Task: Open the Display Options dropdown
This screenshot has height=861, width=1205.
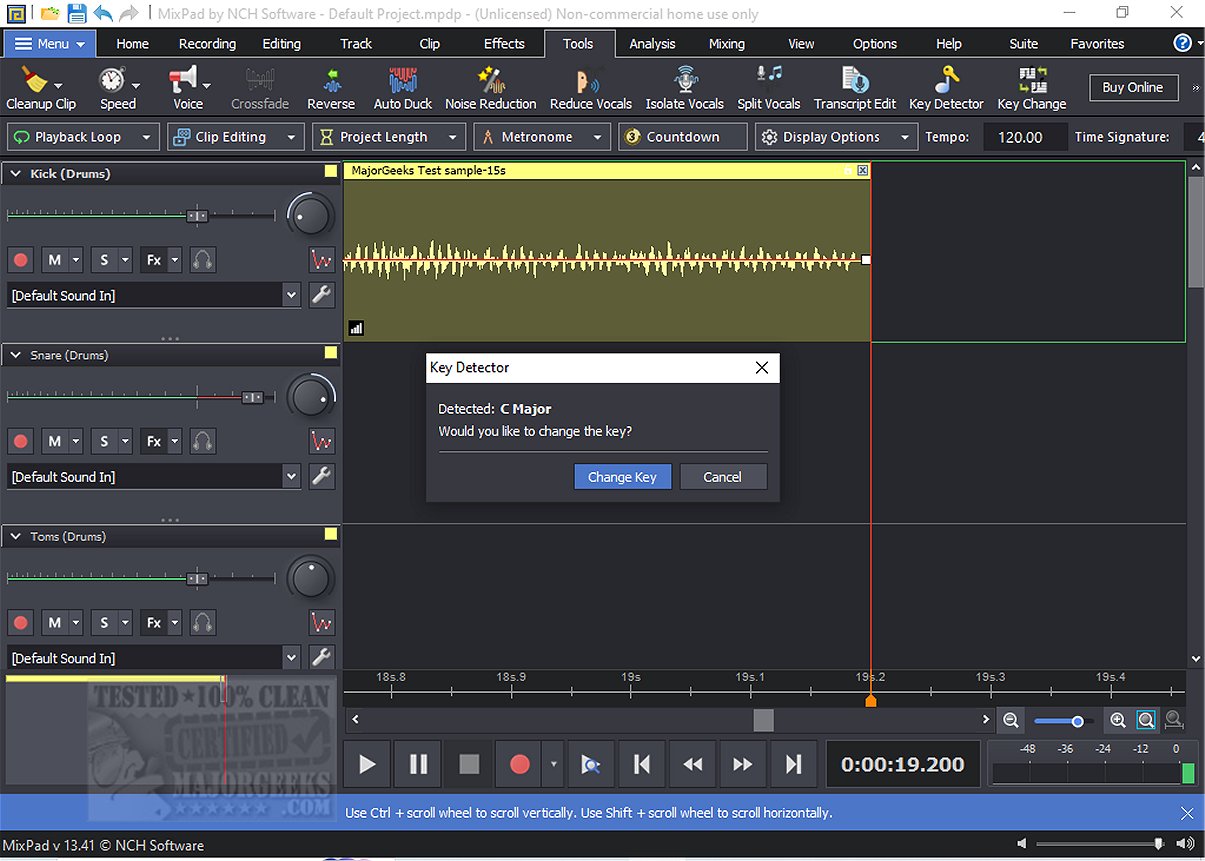Action: coord(836,137)
